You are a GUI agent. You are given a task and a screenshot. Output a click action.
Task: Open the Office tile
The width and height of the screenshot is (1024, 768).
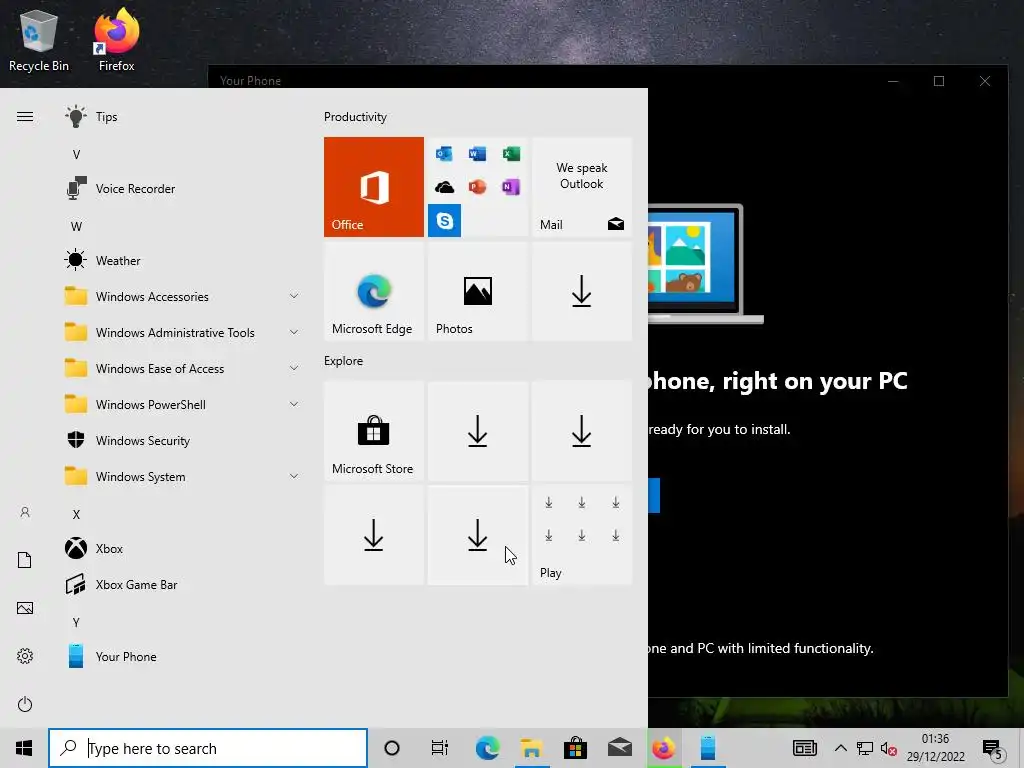[374, 187]
